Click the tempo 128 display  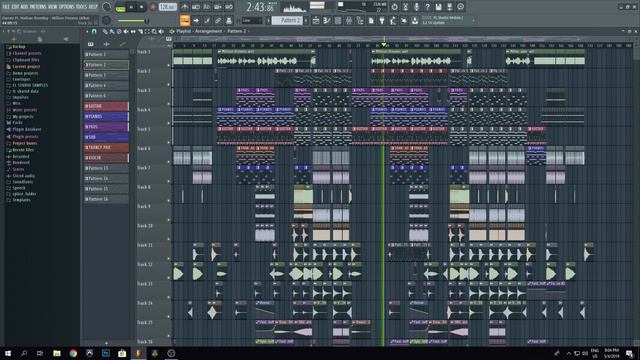tap(167, 7)
